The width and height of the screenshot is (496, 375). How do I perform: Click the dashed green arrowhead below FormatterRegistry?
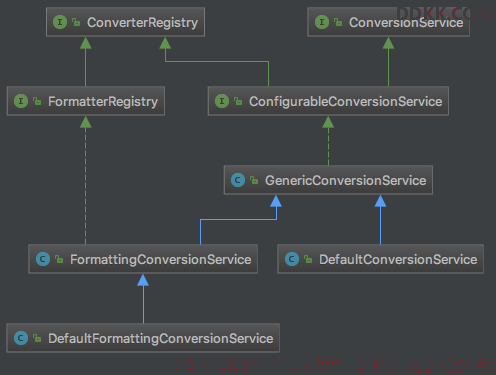click(x=86, y=122)
